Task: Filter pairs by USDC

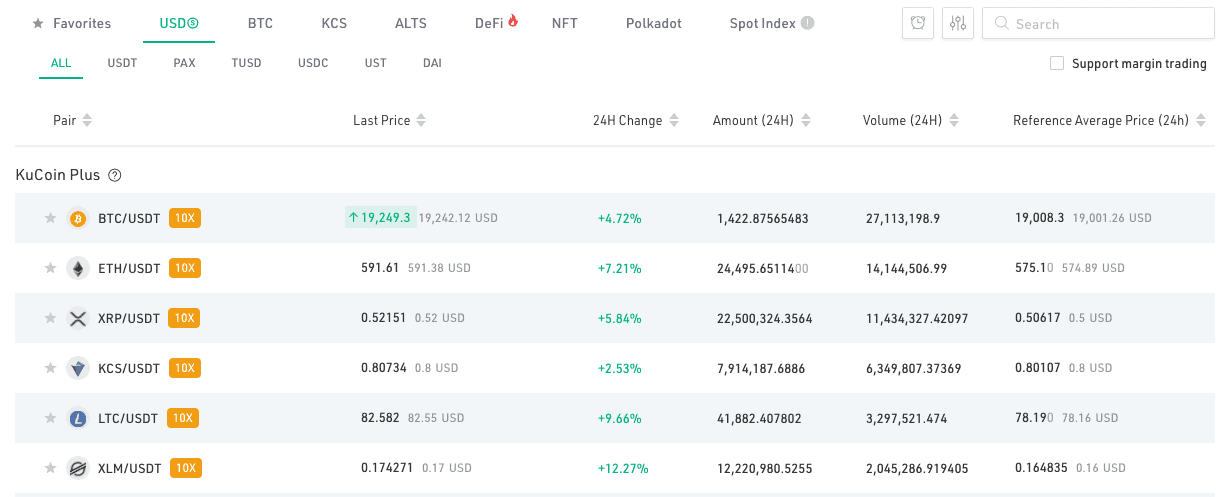Action: [313, 63]
